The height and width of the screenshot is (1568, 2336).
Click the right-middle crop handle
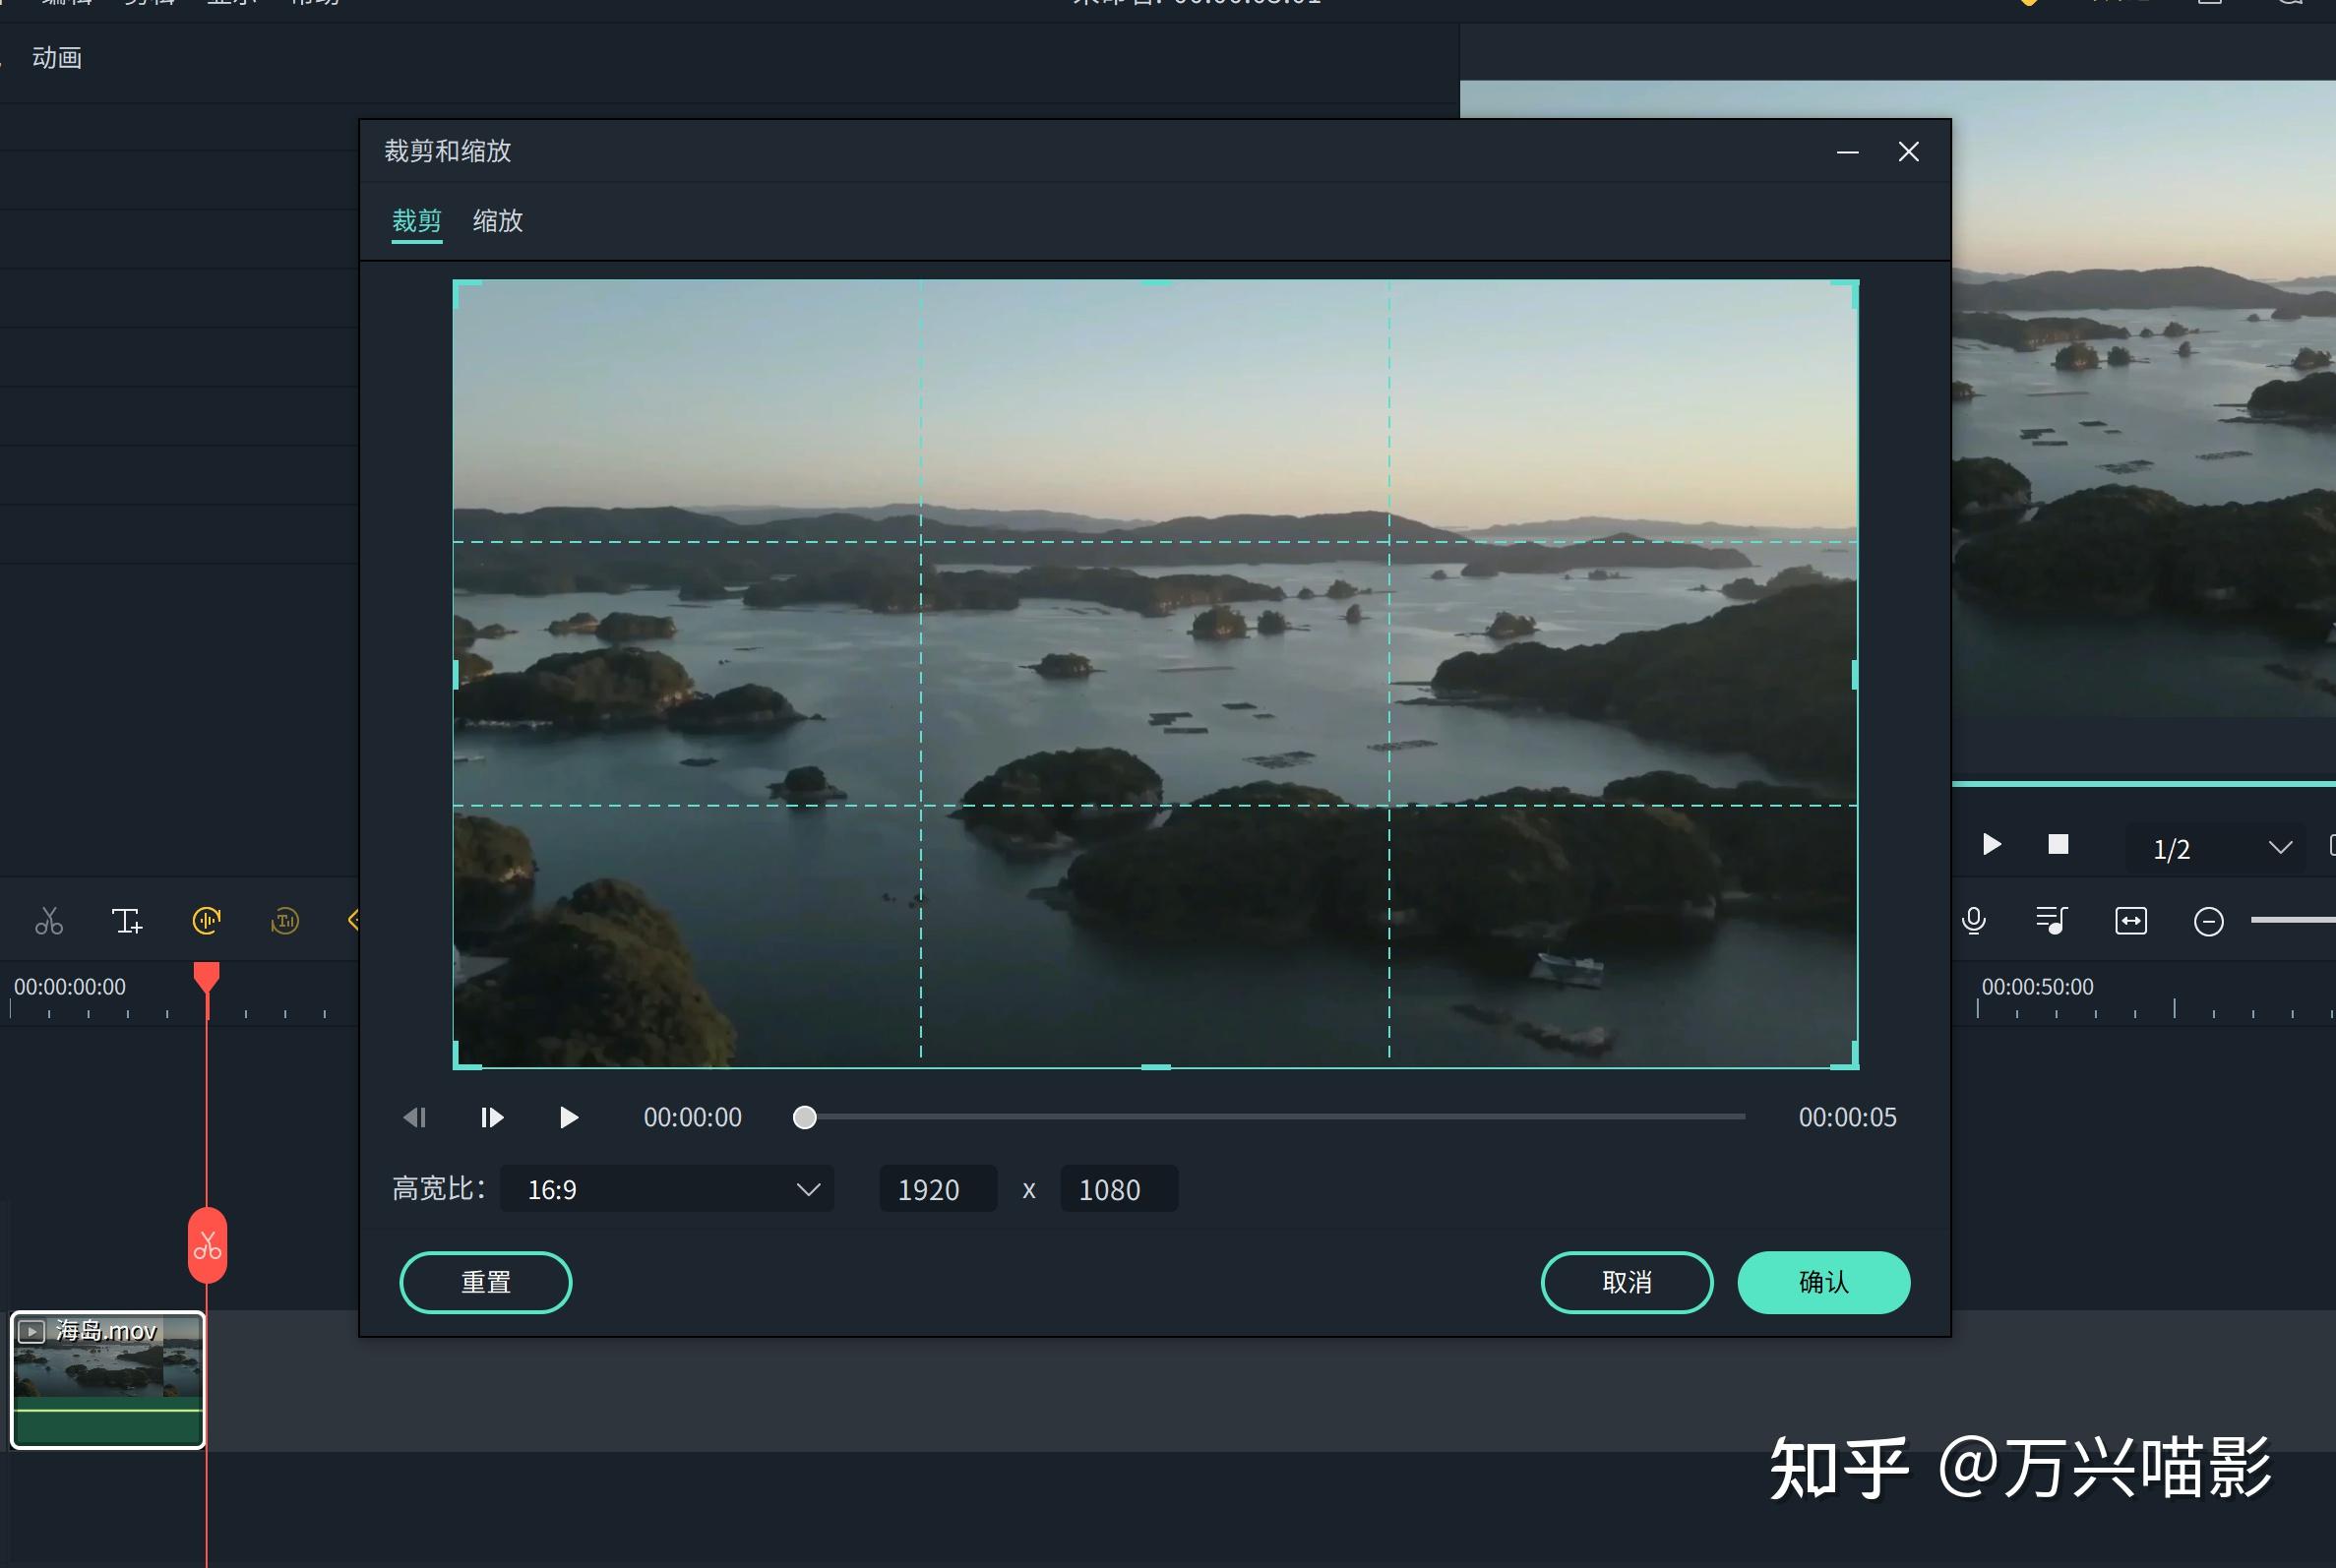pos(1855,675)
